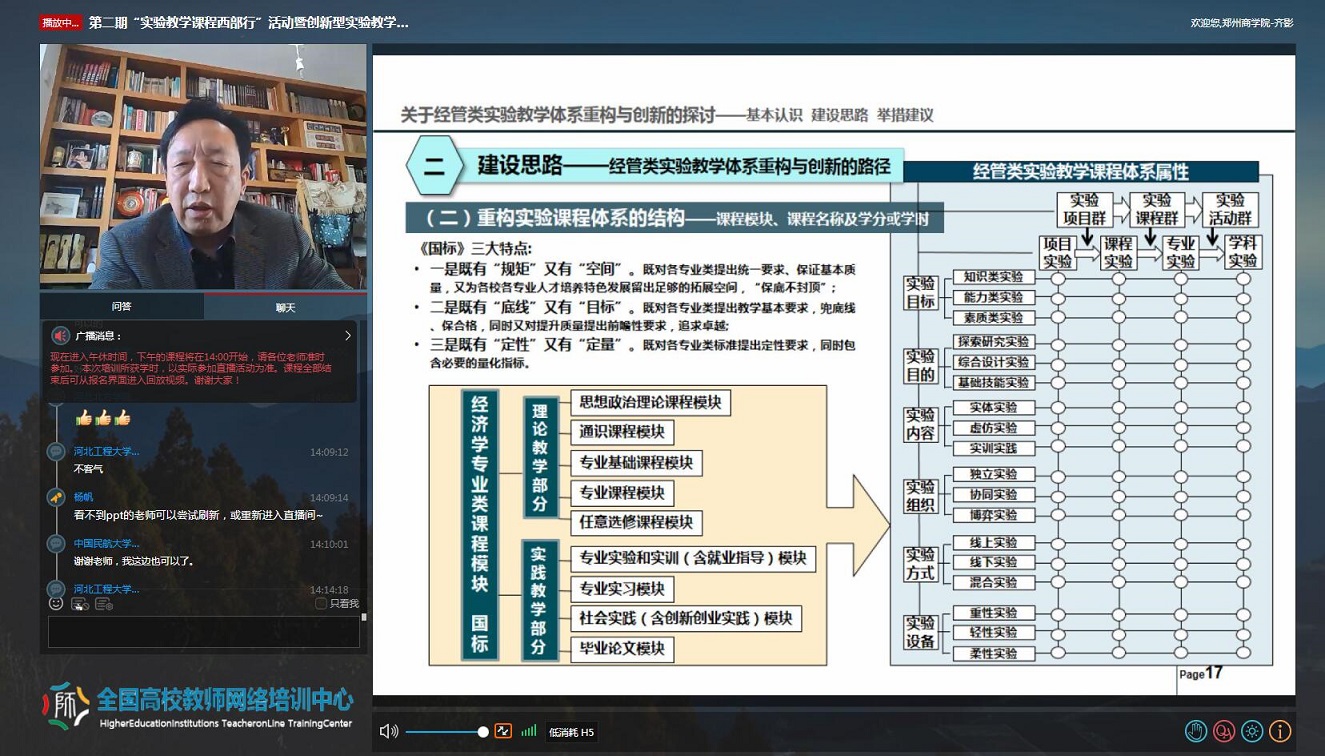Mute the speaker volume icon

pyautogui.click(x=389, y=731)
